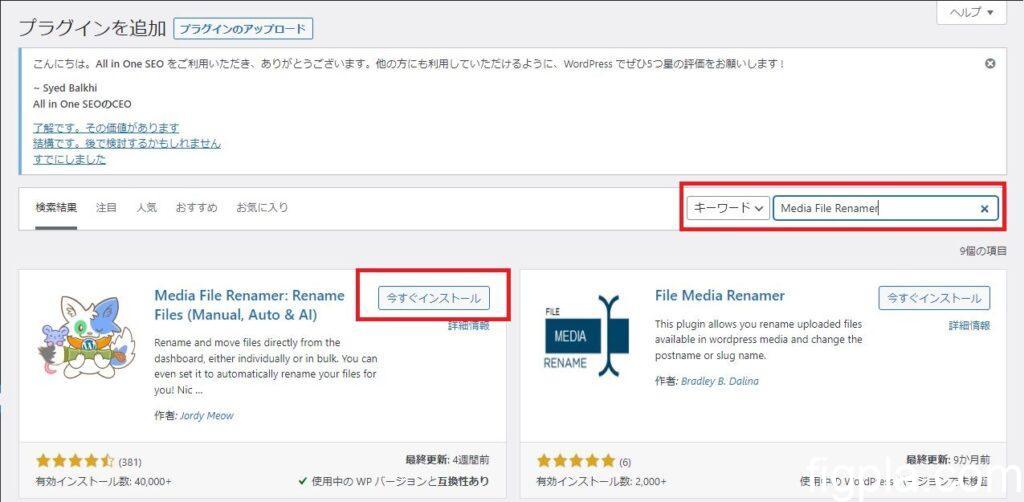This screenshot has width=1024, height=502.
Task: Open author Jordy Meow link
Action: coord(205,415)
